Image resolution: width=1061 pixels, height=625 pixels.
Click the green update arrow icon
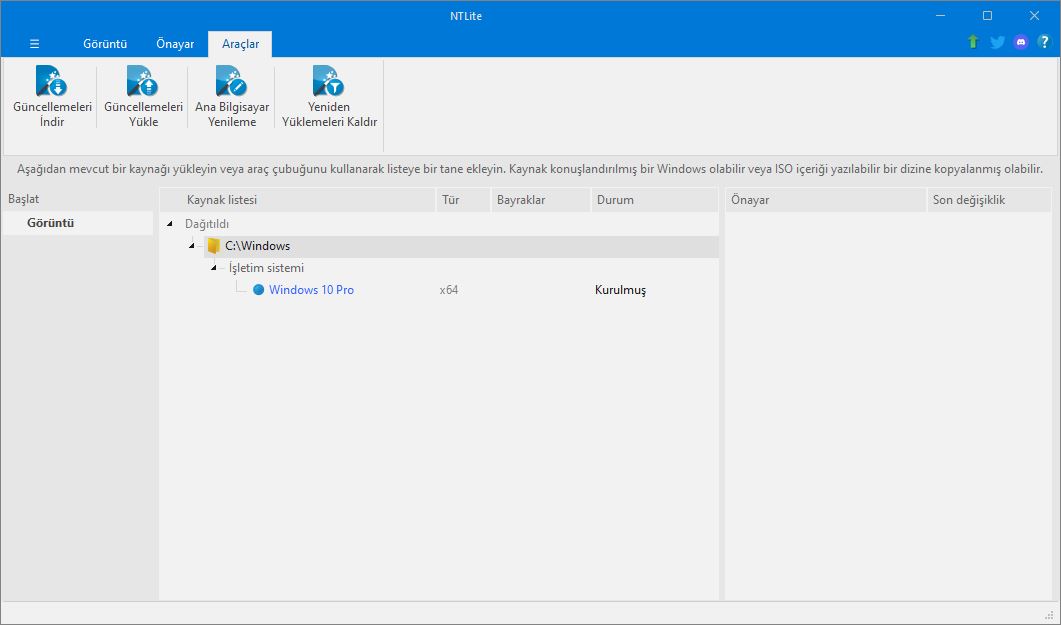[x=973, y=42]
